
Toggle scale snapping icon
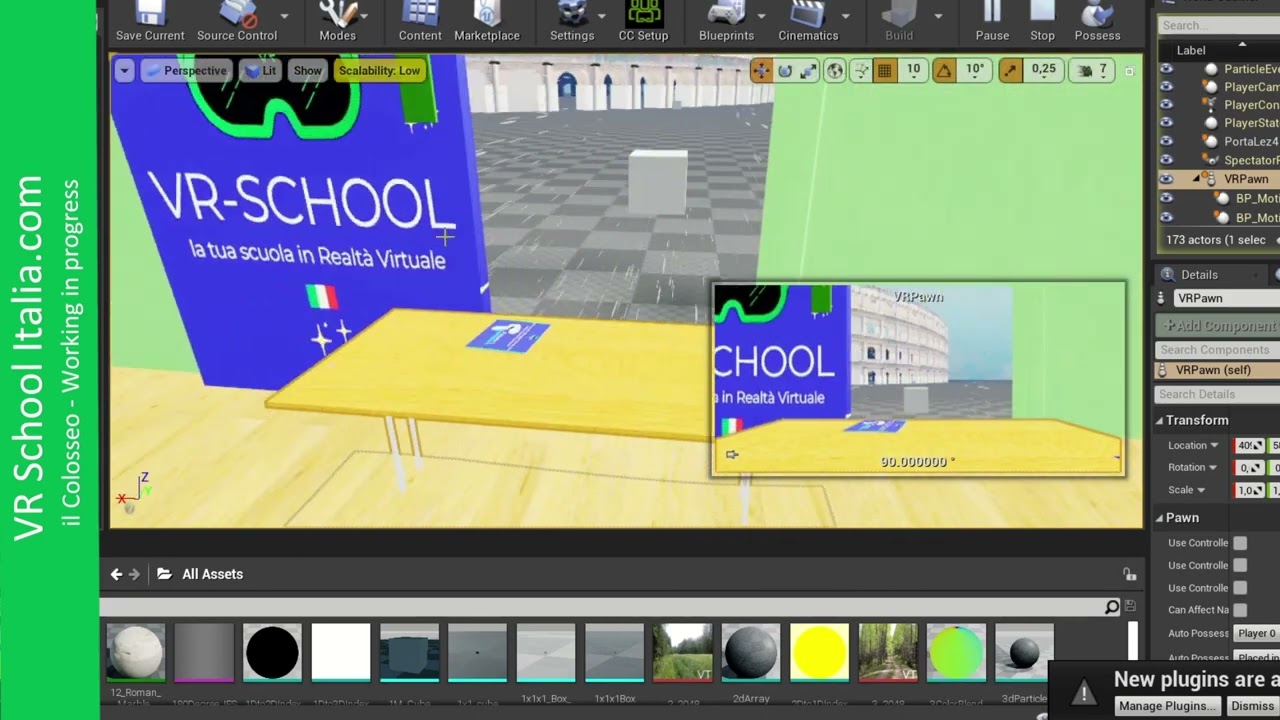pos(1011,70)
